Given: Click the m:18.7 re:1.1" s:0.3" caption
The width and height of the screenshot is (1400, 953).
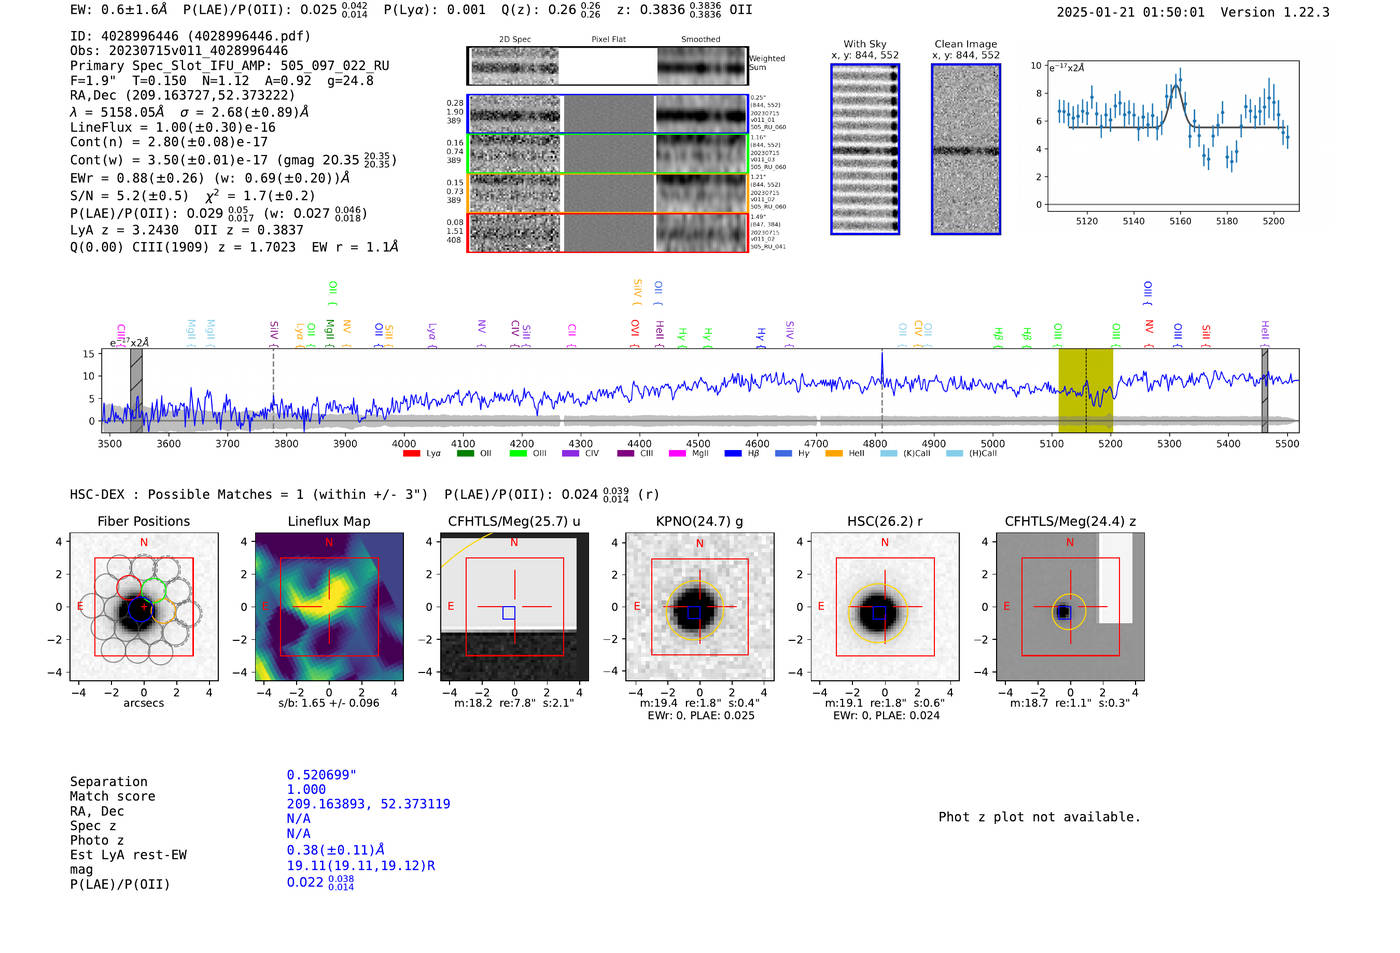Looking at the screenshot, I should pyautogui.click(x=1070, y=703).
